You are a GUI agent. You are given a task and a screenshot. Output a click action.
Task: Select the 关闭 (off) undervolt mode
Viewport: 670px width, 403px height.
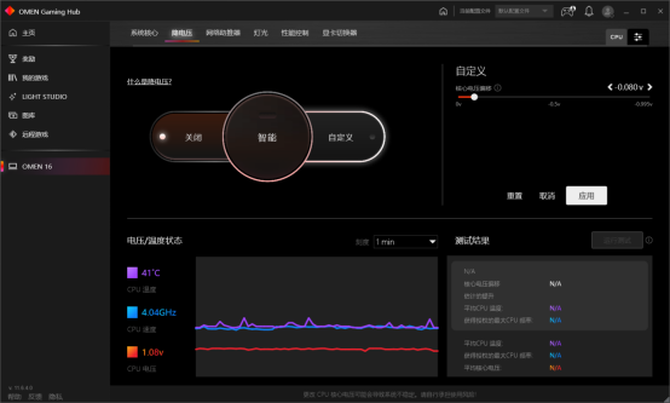point(193,137)
